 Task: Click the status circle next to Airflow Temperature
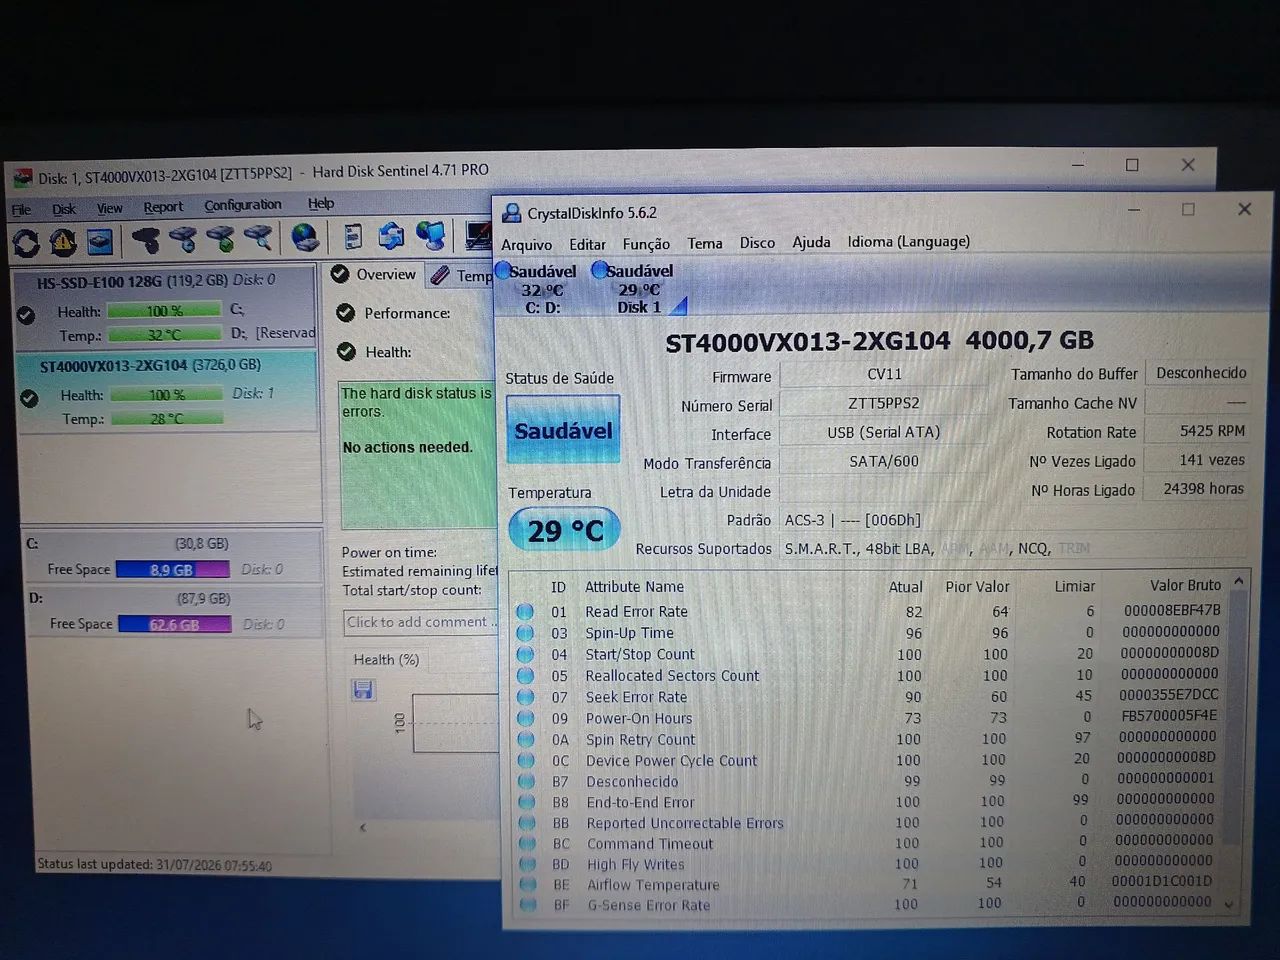[x=527, y=885]
